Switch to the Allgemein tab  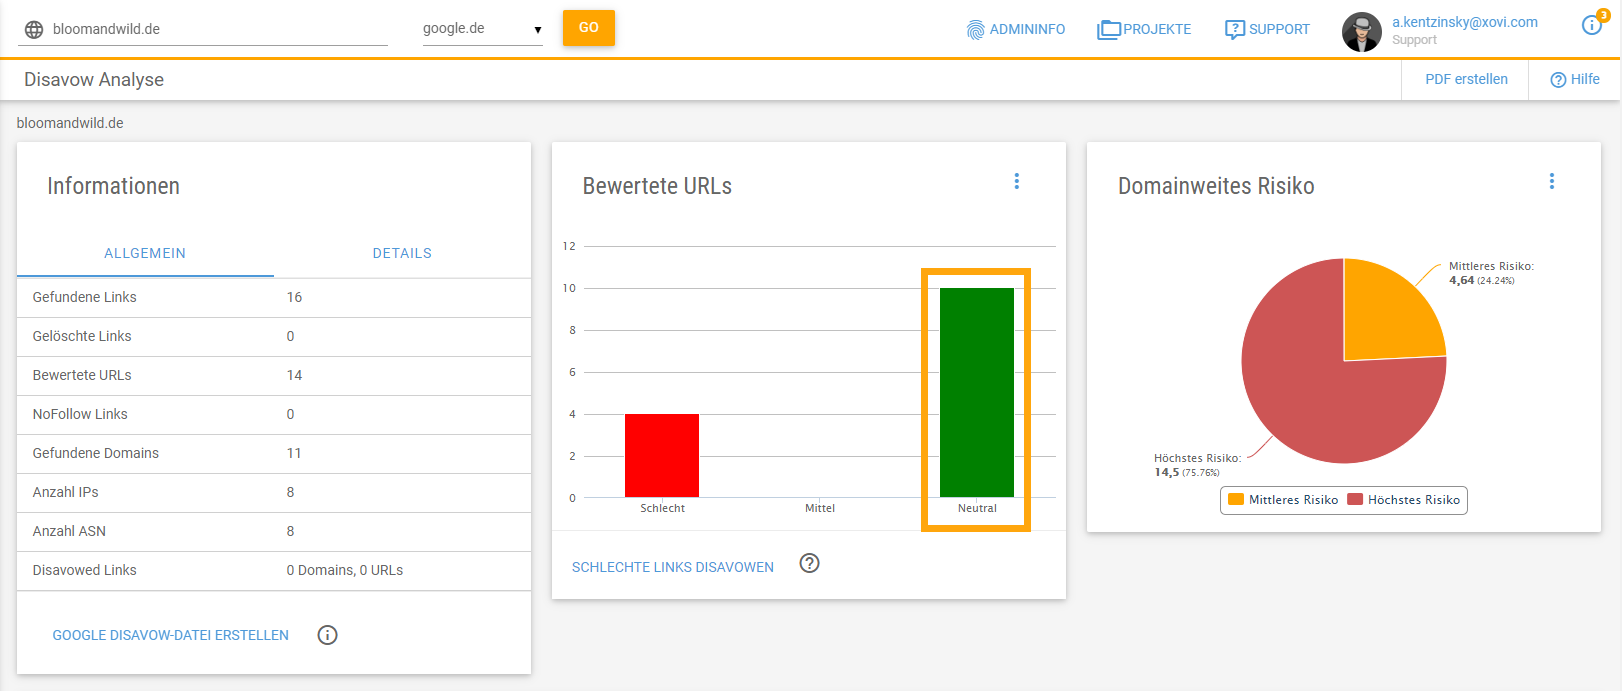pos(145,253)
